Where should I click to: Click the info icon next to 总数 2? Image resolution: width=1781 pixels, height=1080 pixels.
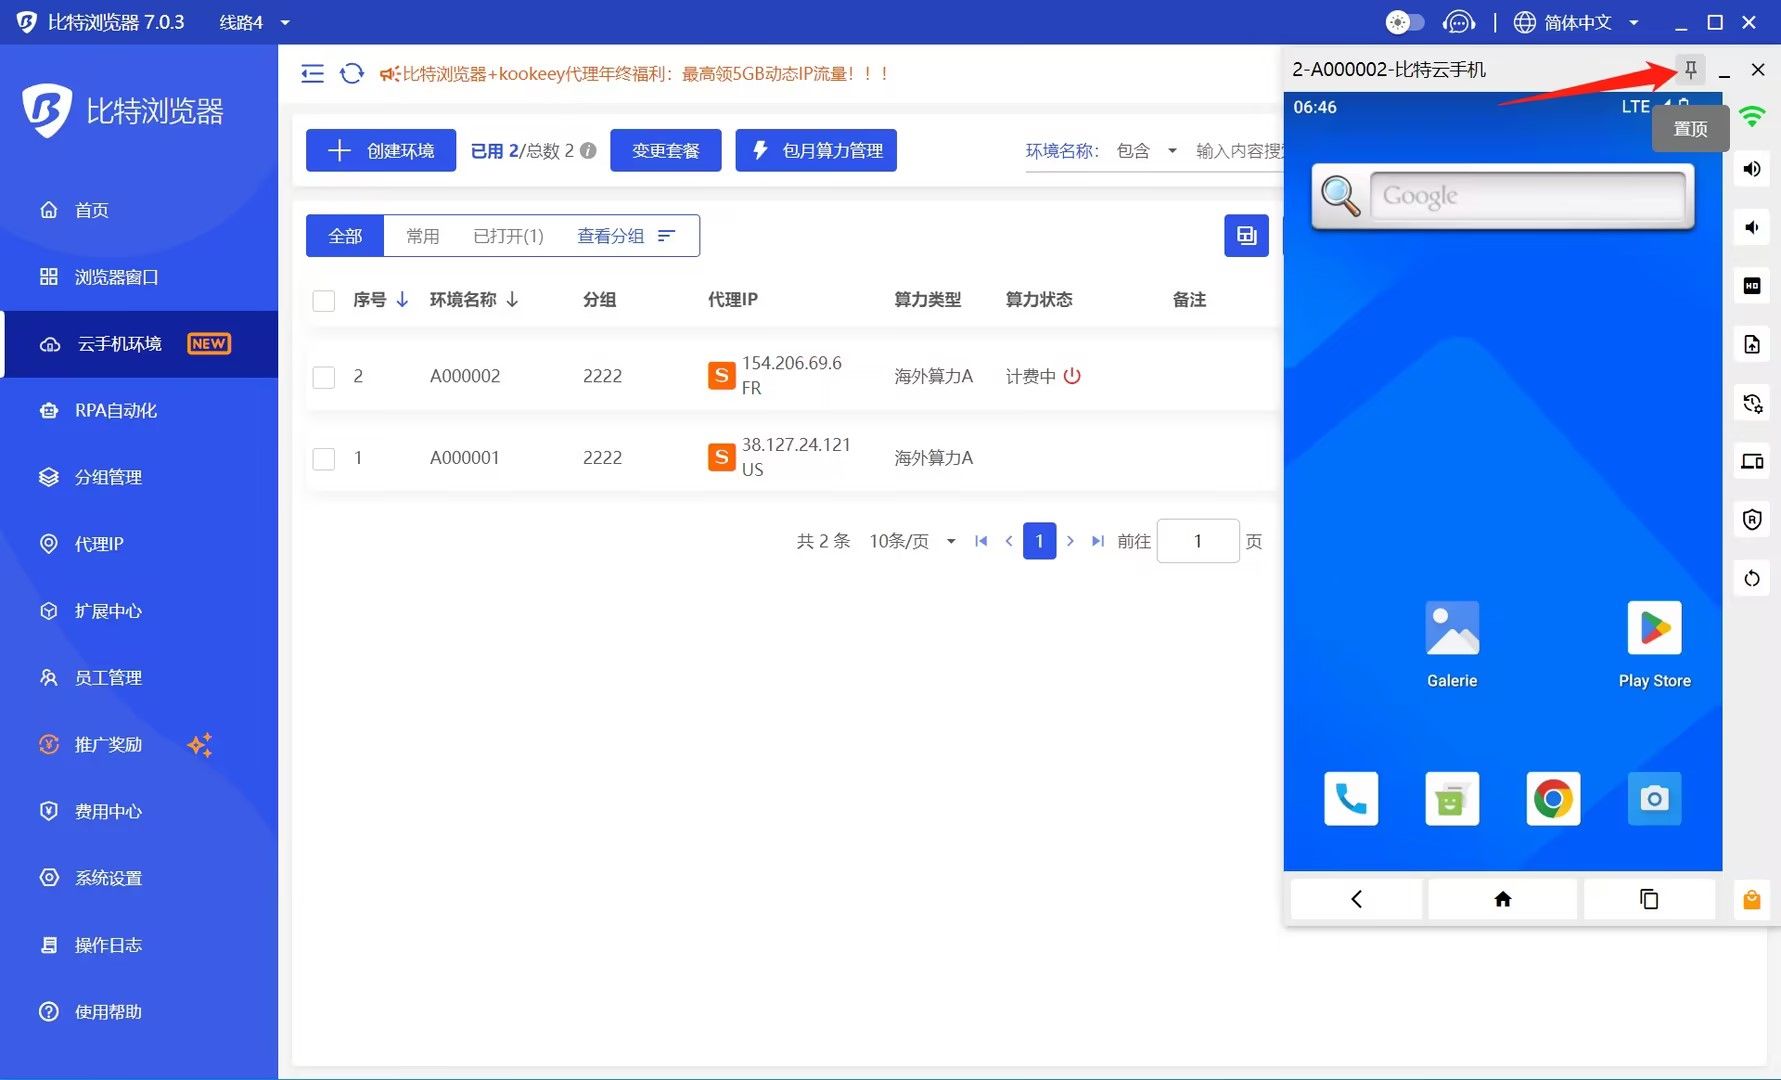click(x=588, y=151)
